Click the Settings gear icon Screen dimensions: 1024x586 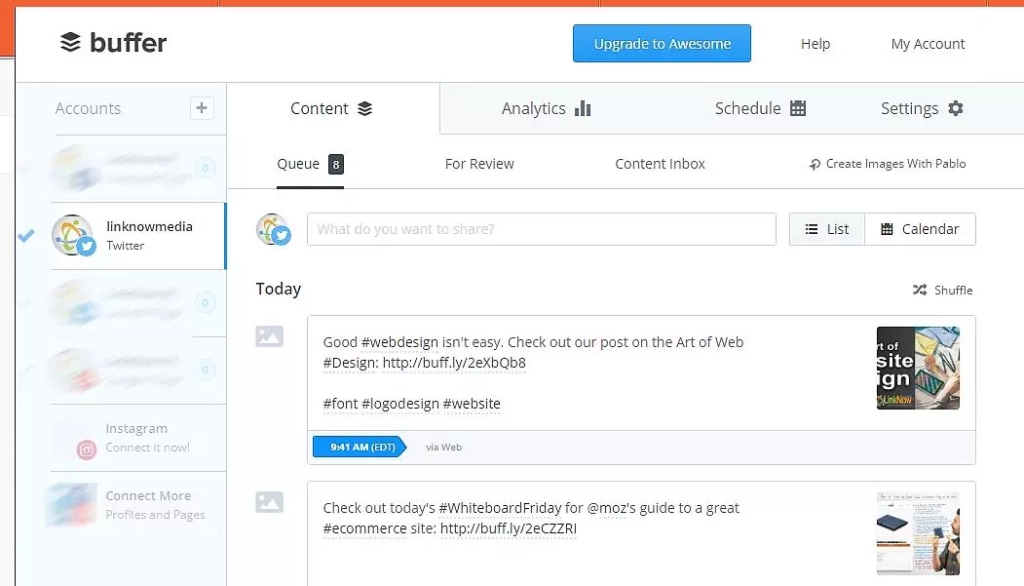point(955,108)
